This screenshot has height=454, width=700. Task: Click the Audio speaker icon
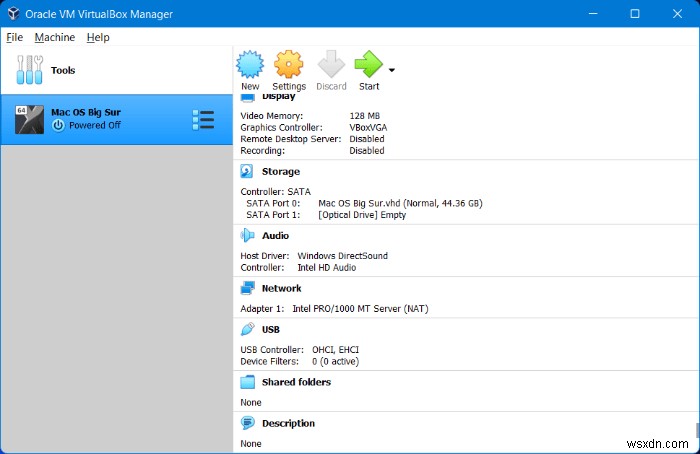click(x=247, y=235)
